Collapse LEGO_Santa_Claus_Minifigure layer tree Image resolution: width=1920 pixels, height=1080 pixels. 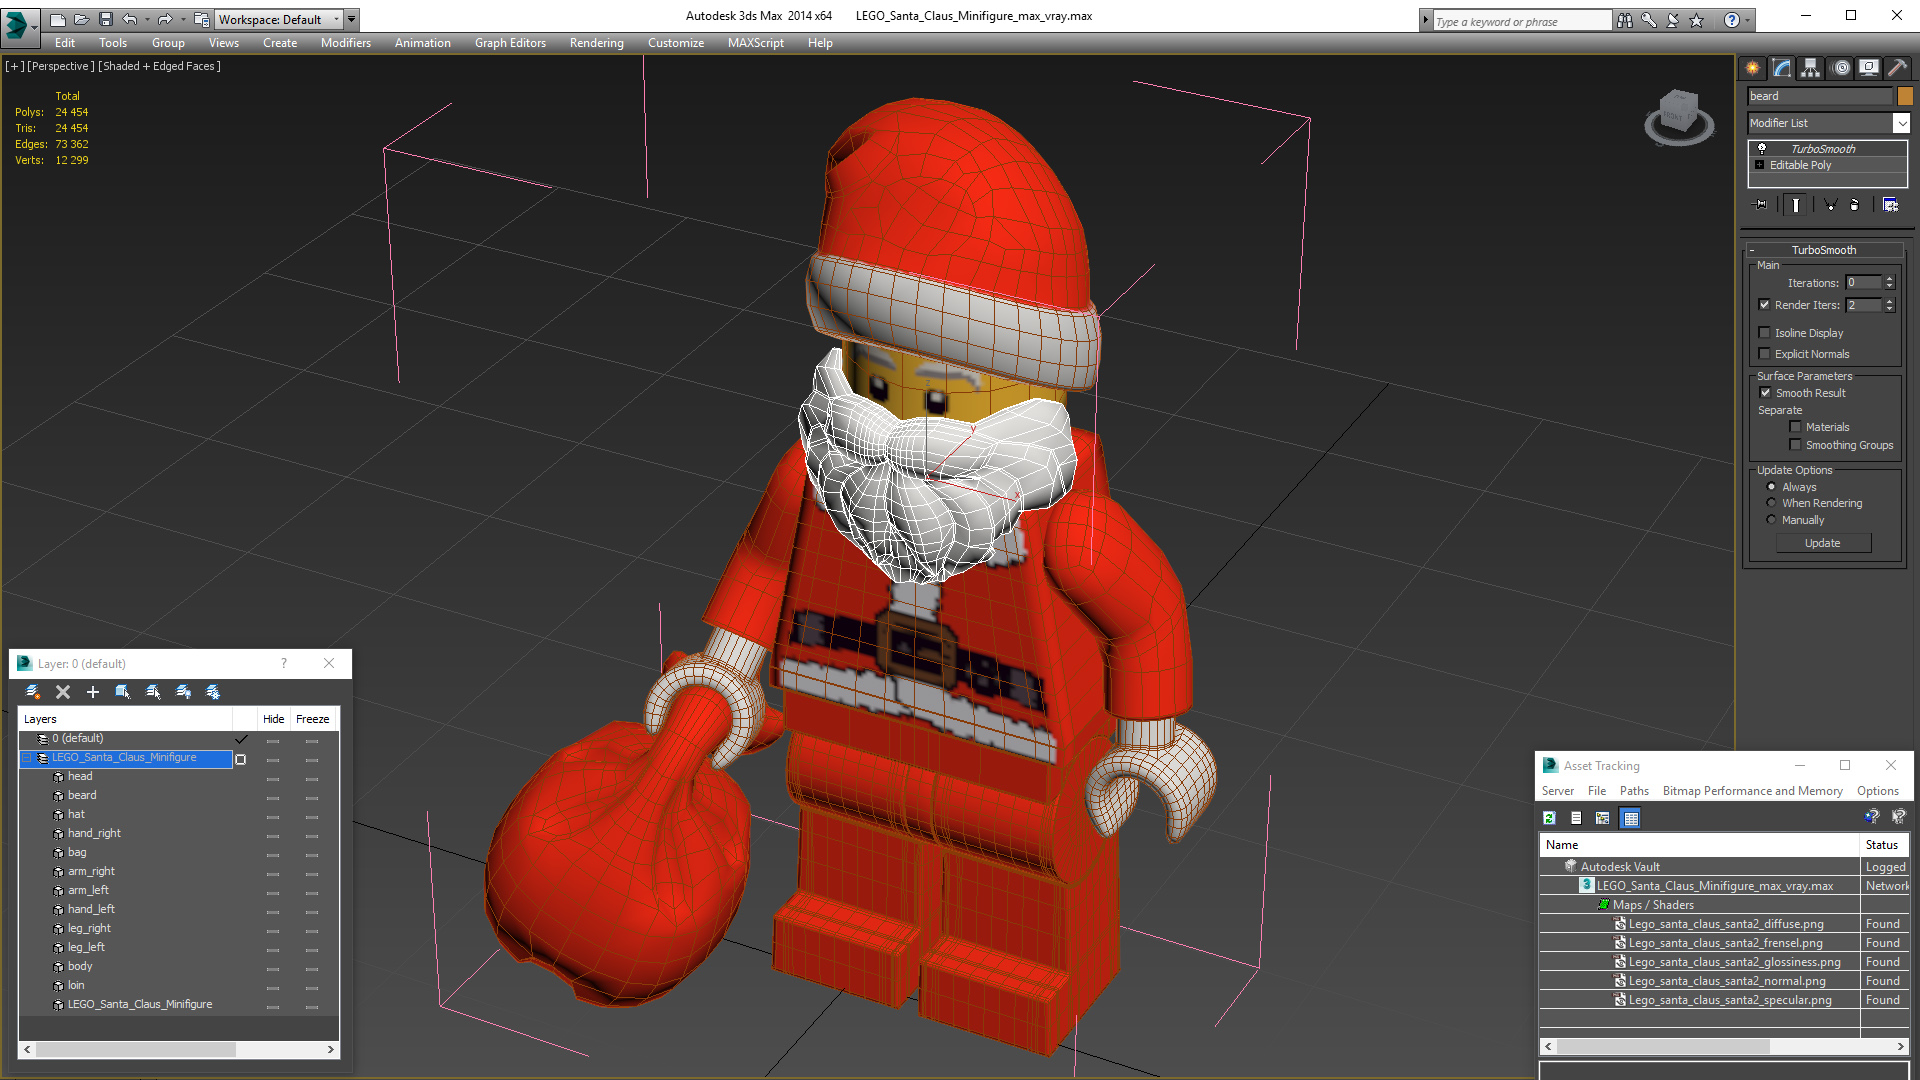coord(27,758)
